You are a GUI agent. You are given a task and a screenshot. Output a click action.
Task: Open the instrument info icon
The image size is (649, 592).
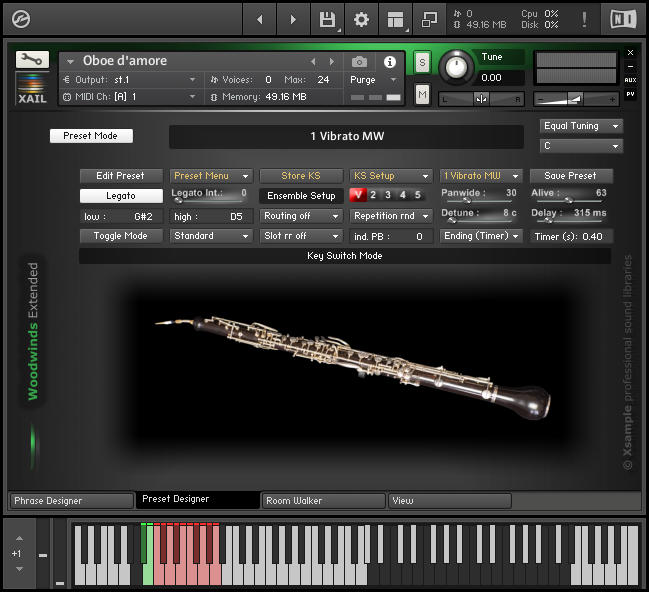389,62
